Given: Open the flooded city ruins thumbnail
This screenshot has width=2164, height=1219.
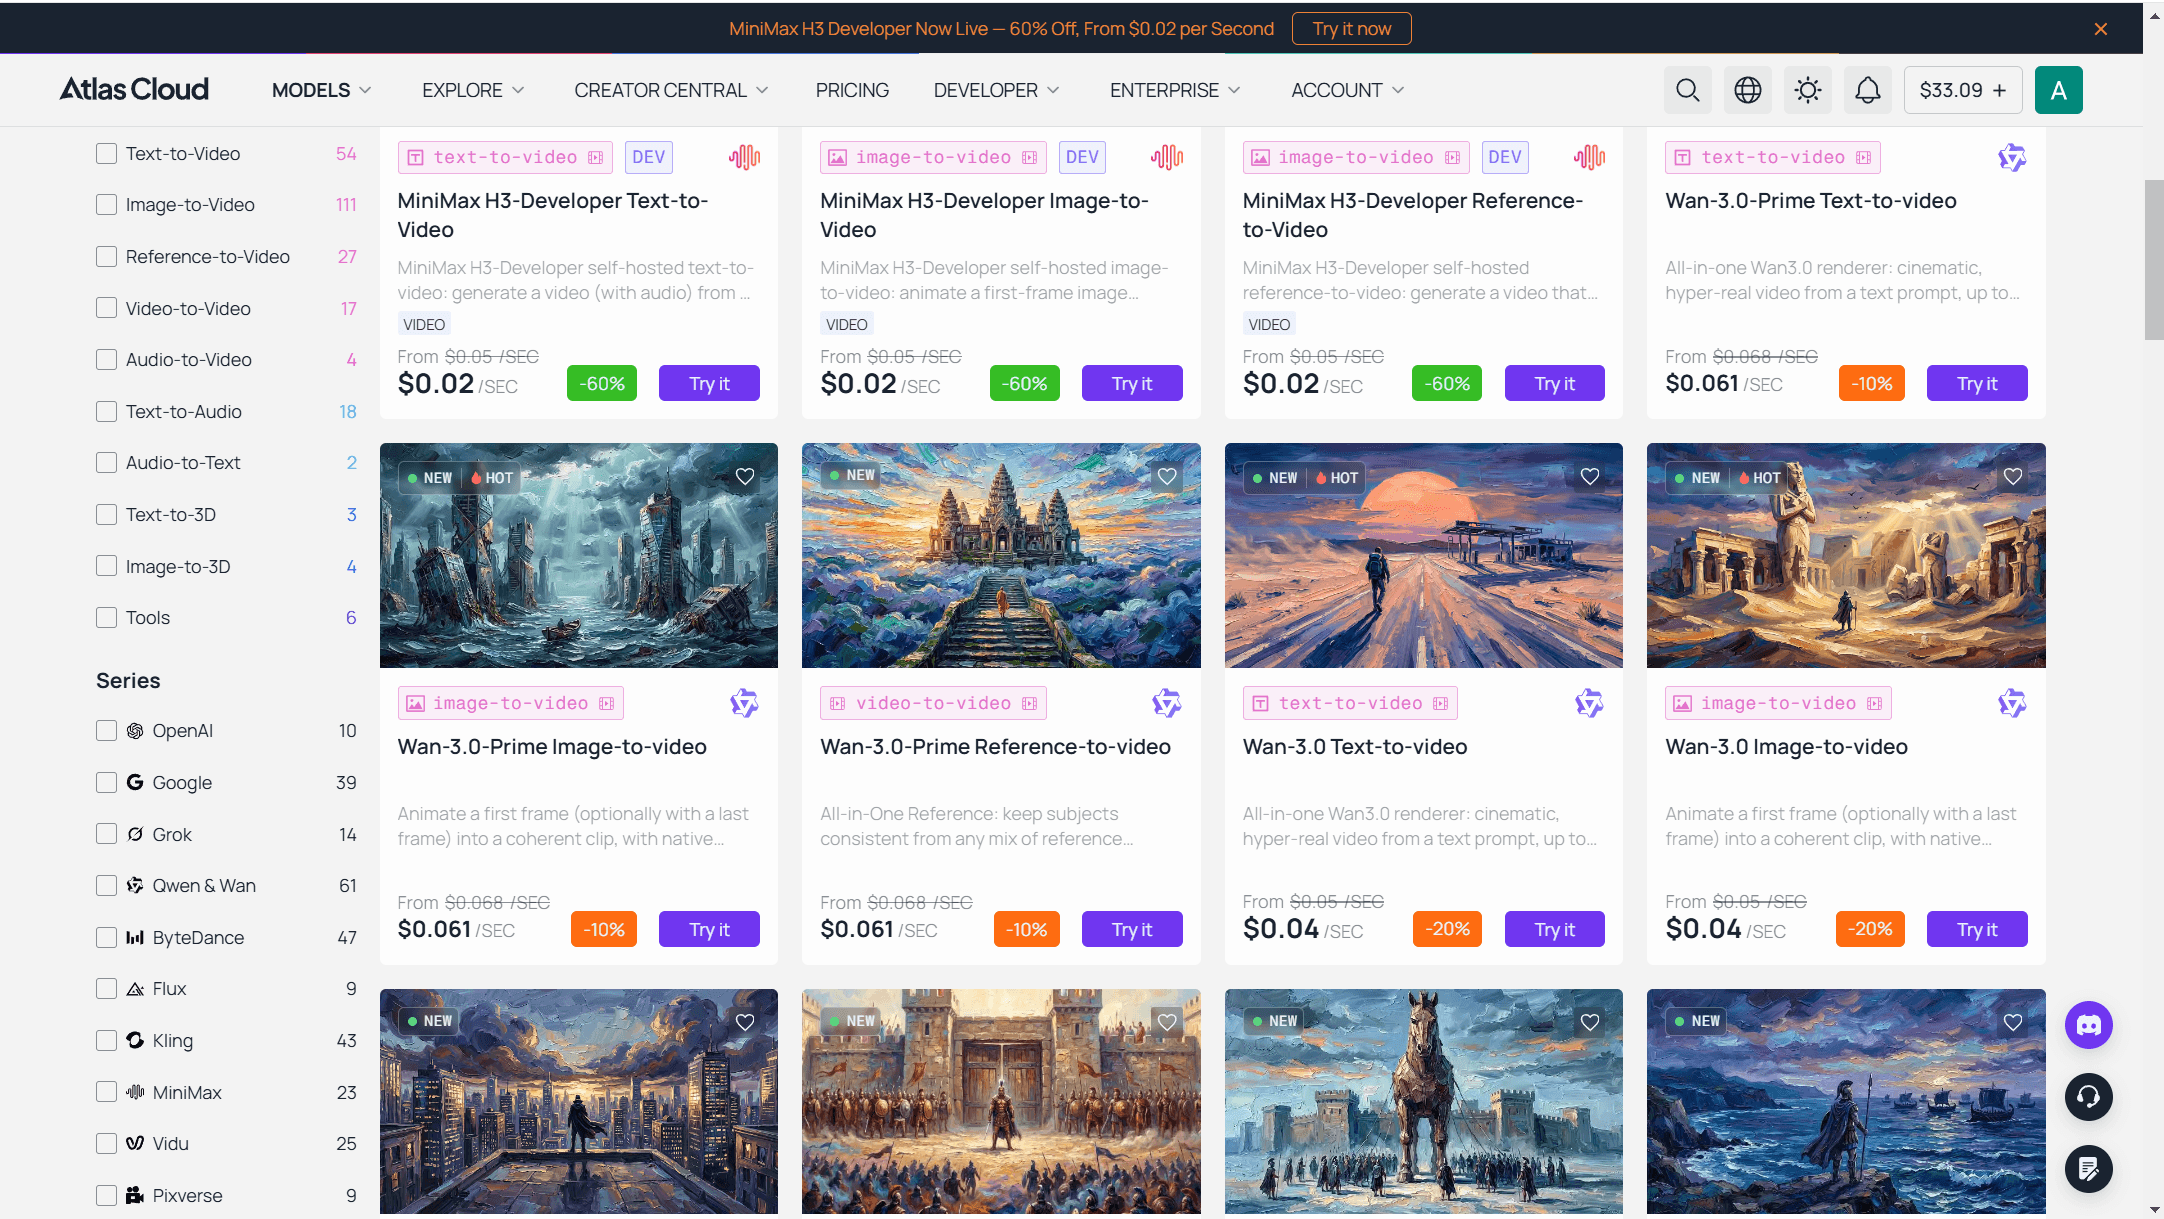Looking at the screenshot, I should pyautogui.click(x=579, y=555).
